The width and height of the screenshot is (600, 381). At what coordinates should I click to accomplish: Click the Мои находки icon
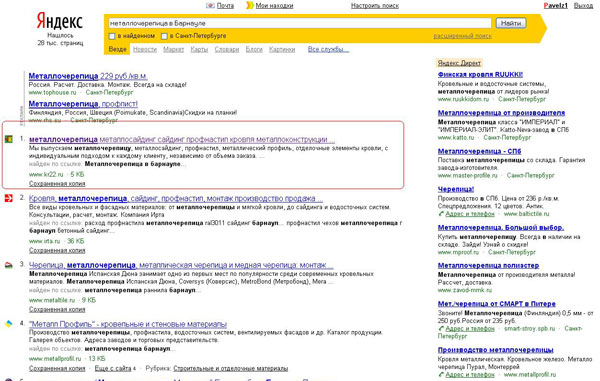pos(249,5)
